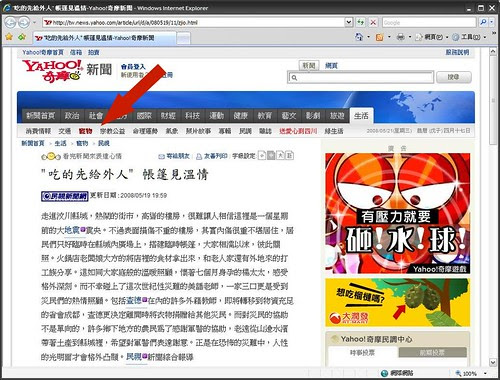The height and width of the screenshot is (380, 500).
Task: Click the browser Back arrow button
Action: (10, 23)
